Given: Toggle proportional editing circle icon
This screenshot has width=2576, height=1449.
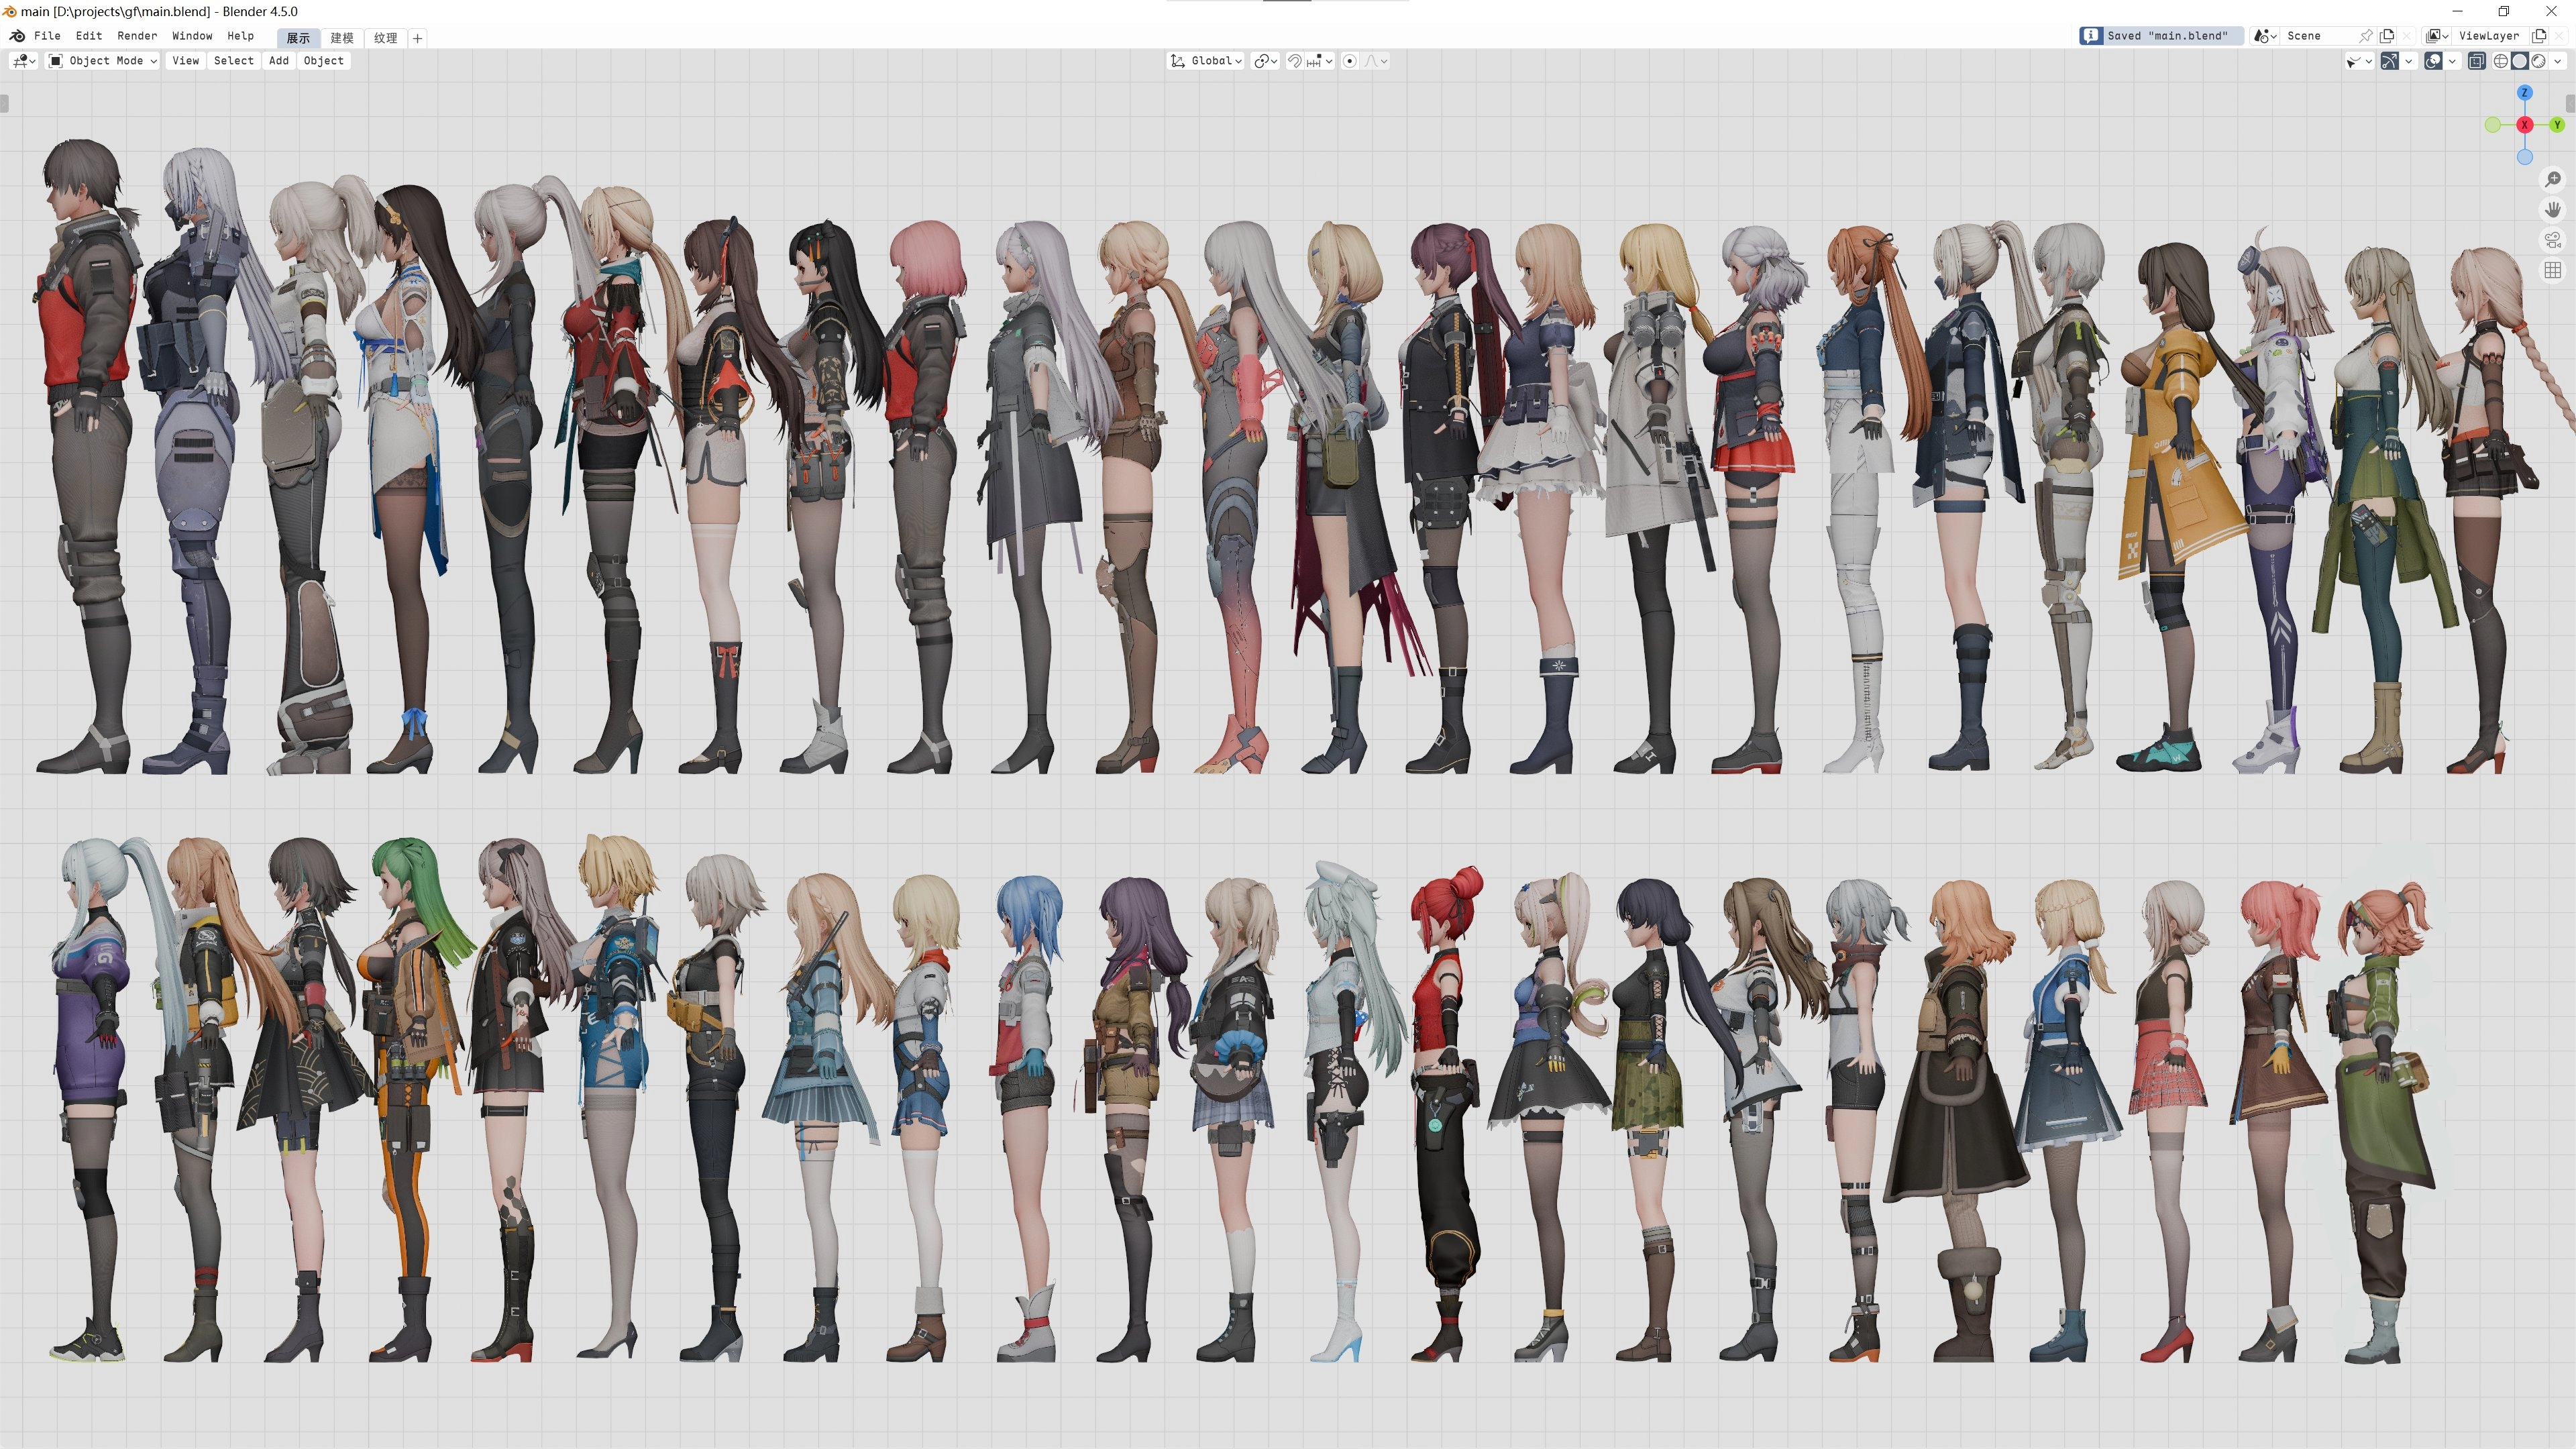Looking at the screenshot, I should point(1350,61).
